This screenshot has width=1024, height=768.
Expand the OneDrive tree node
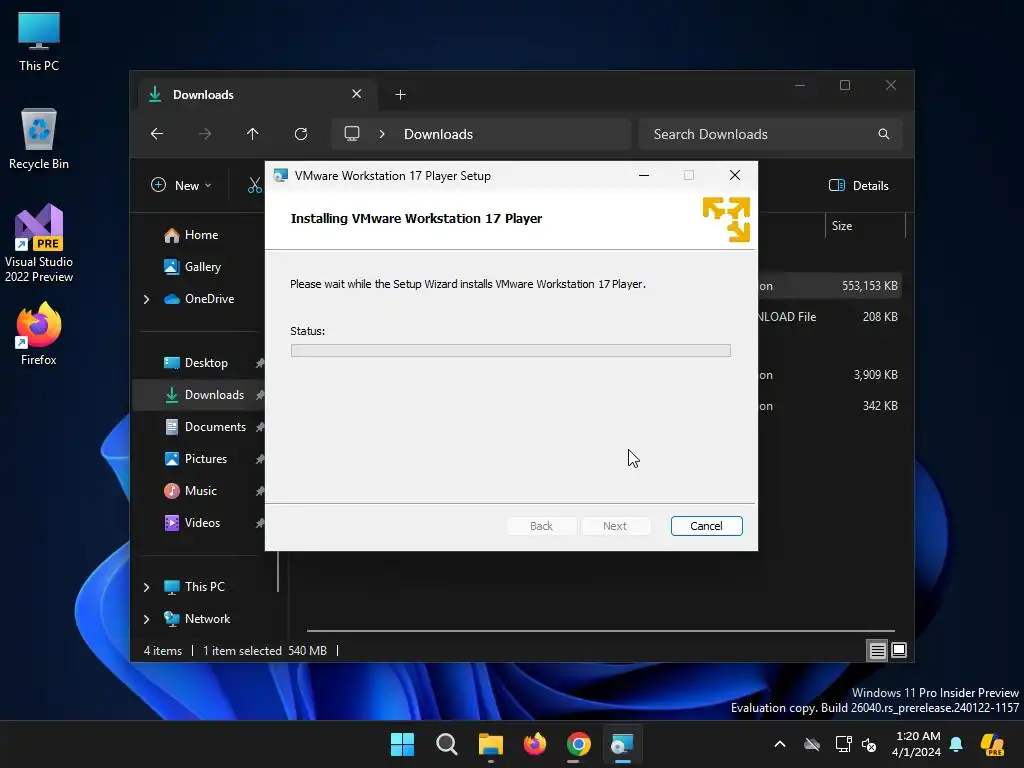pyautogui.click(x=146, y=299)
